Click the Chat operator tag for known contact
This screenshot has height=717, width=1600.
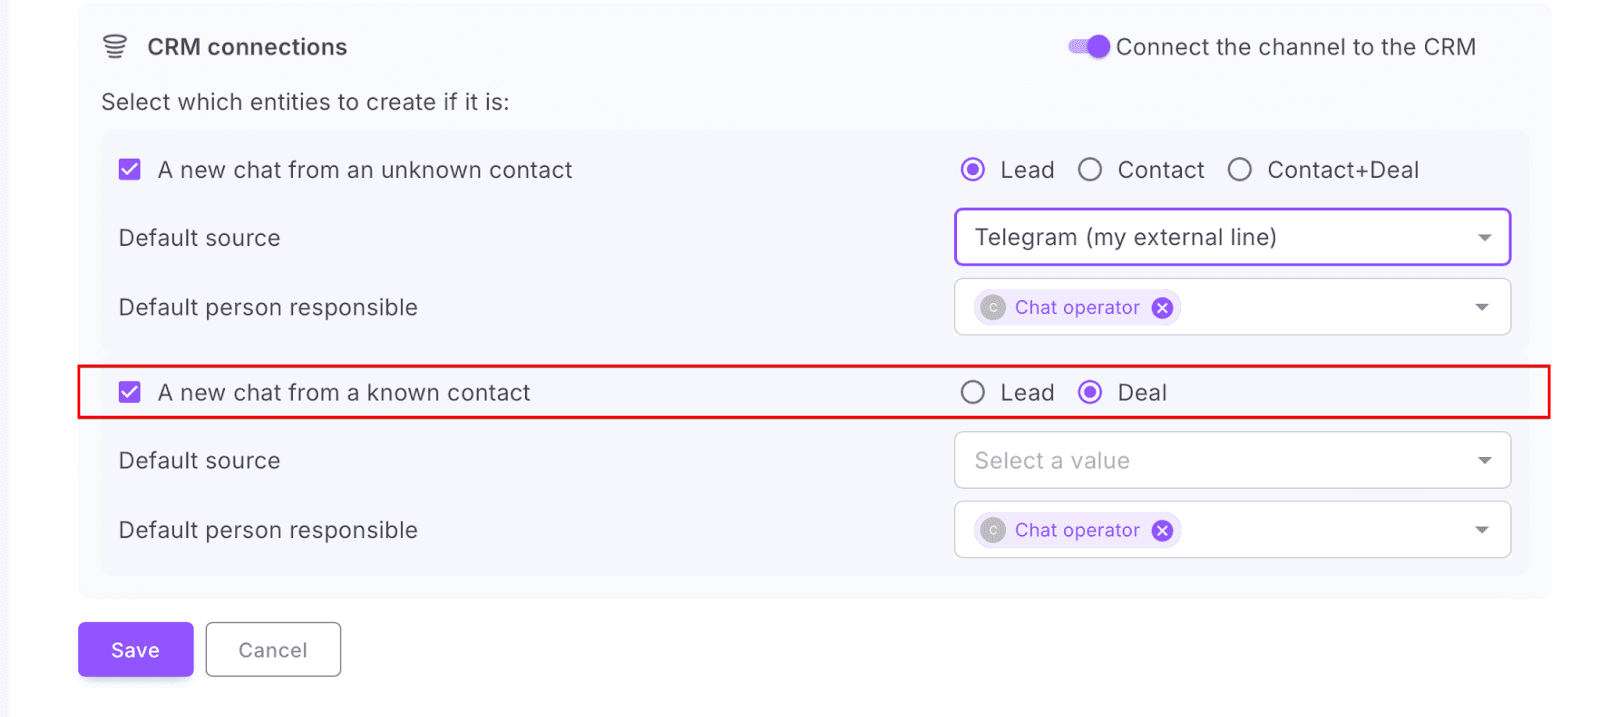(1077, 531)
